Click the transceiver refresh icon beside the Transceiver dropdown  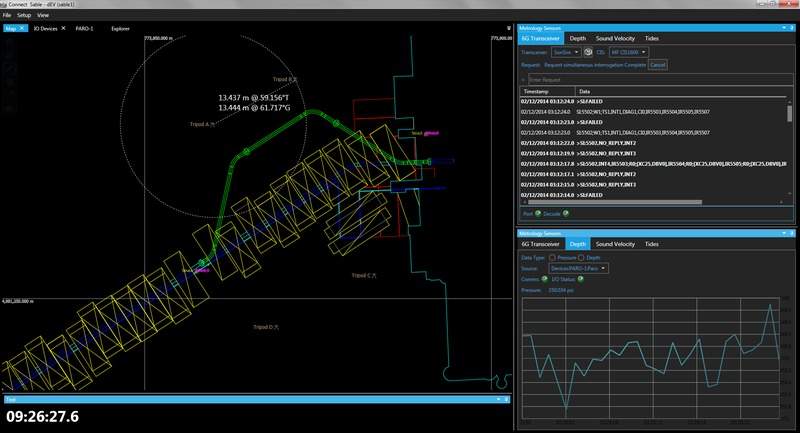590,52
